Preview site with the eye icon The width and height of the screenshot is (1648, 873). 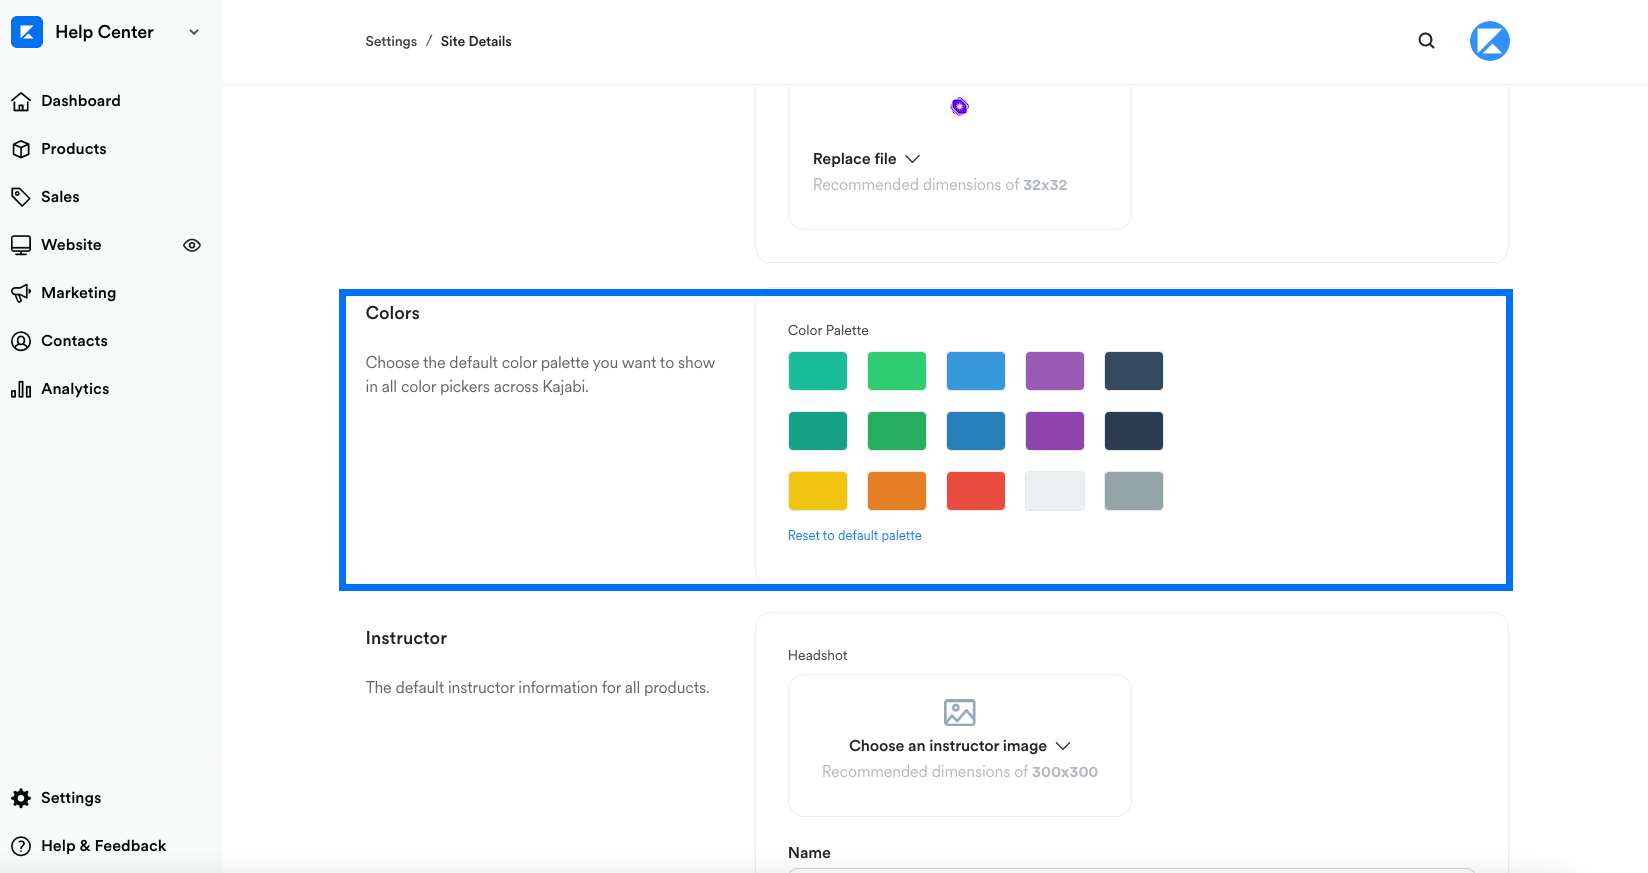pos(192,245)
